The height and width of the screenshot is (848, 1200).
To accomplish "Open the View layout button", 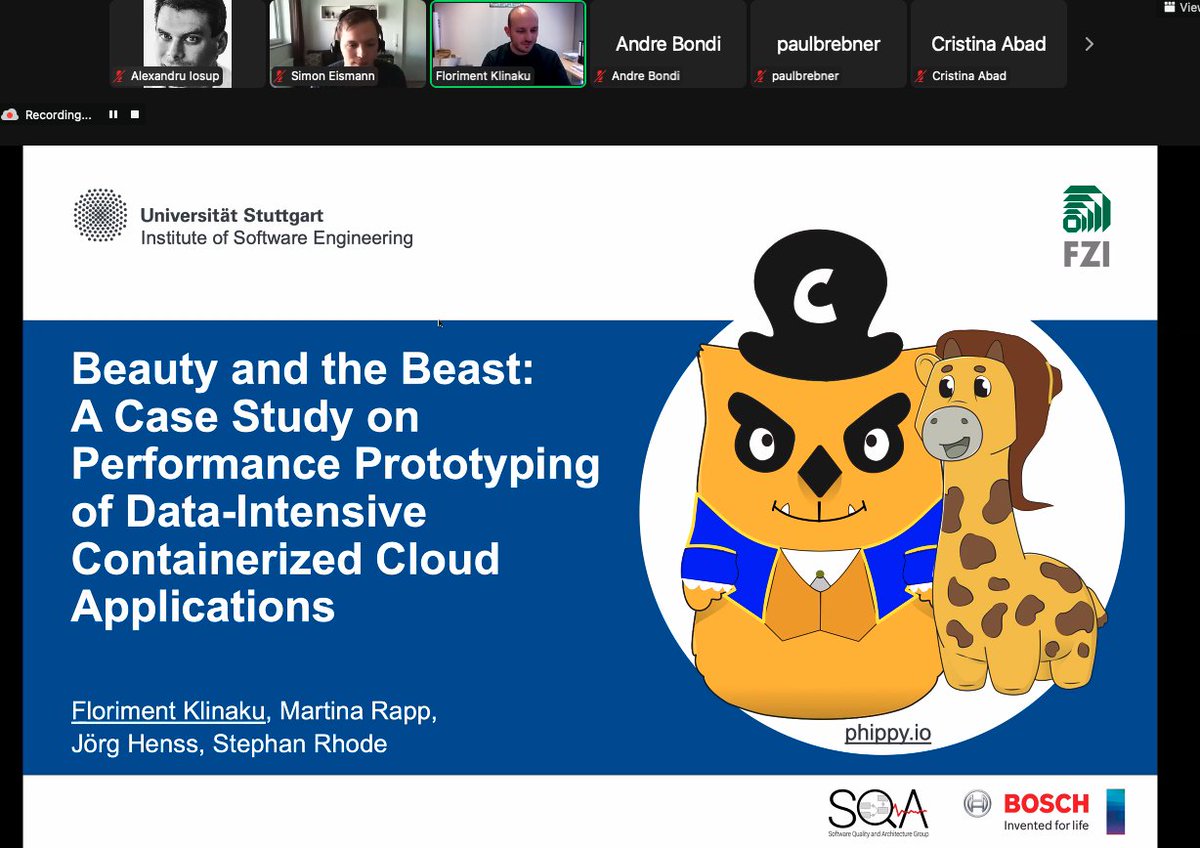I will click(1182, 7).
